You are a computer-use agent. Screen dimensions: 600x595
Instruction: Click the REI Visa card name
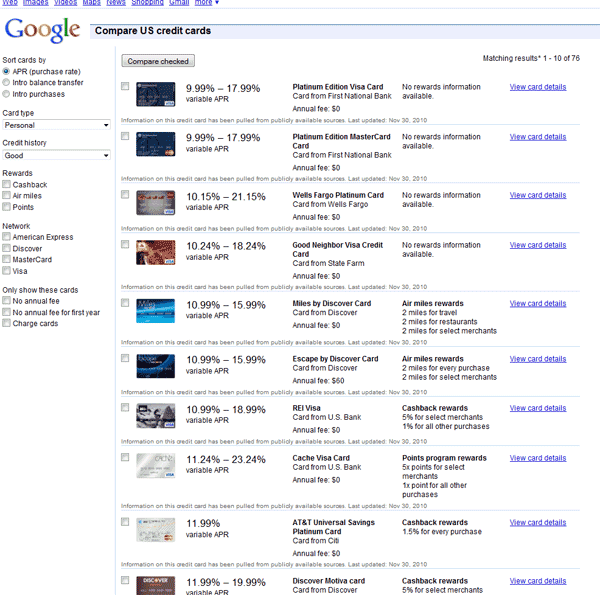coord(307,408)
